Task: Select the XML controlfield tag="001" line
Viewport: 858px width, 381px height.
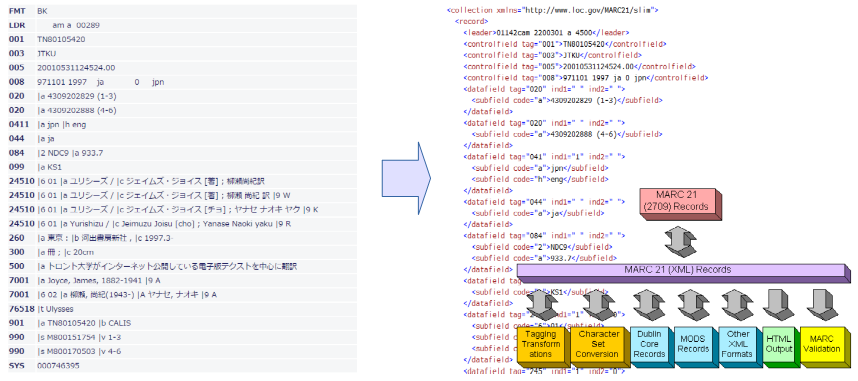Action: click(x=565, y=44)
